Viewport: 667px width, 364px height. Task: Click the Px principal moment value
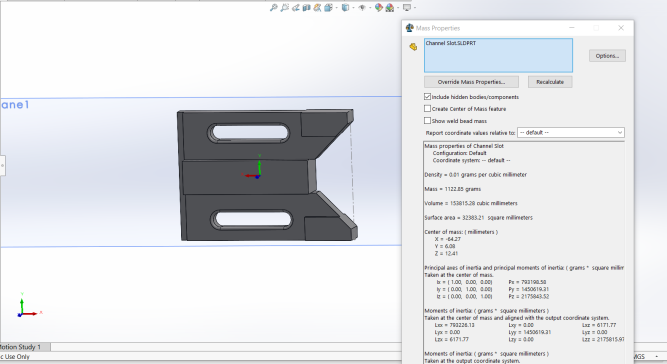(x=527, y=282)
